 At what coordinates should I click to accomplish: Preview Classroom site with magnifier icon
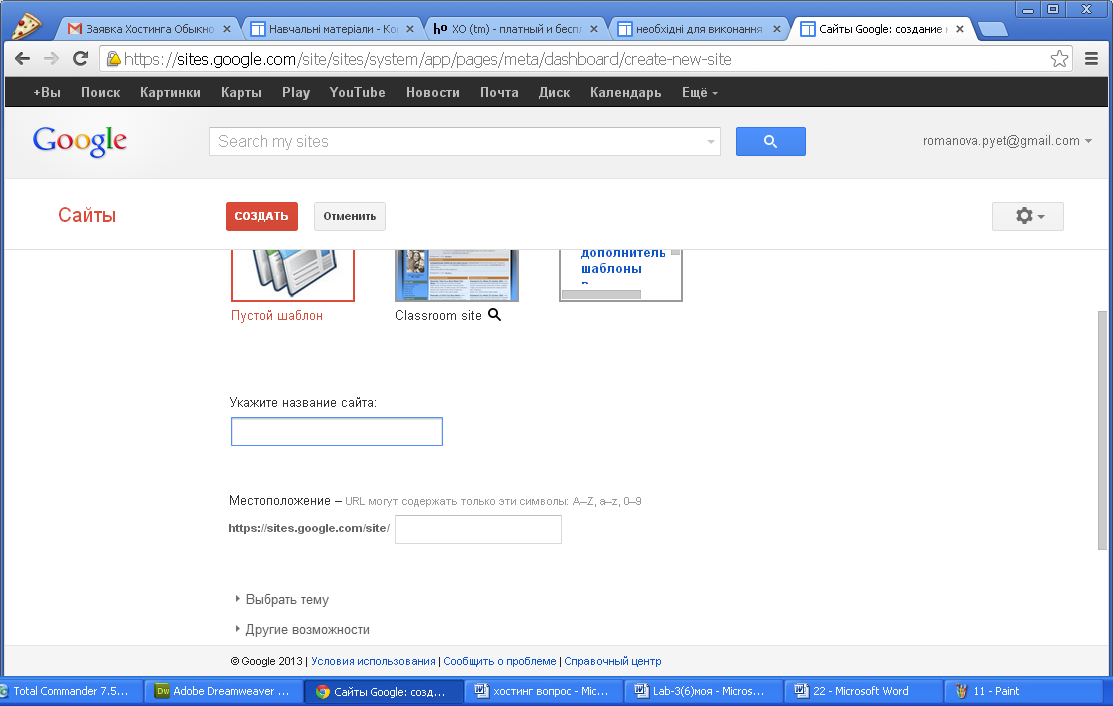tap(495, 314)
